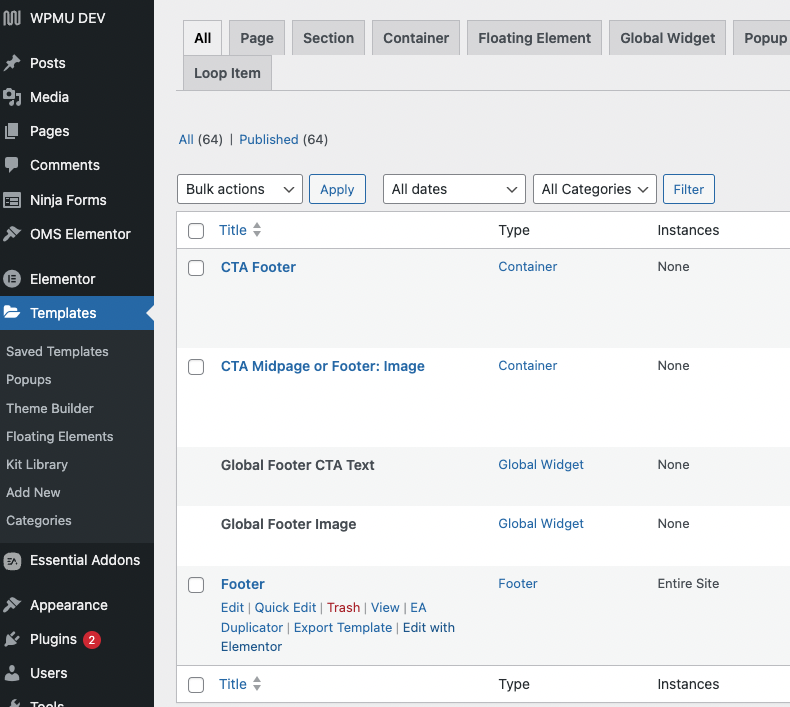The width and height of the screenshot is (790, 707).
Task: Click Global Footer CTA Text title
Action: (297, 465)
